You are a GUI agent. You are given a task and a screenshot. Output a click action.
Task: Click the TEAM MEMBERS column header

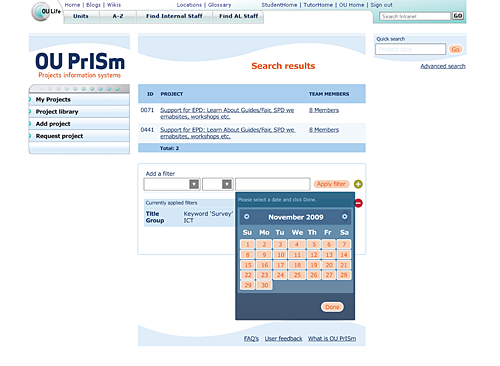point(329,94)
